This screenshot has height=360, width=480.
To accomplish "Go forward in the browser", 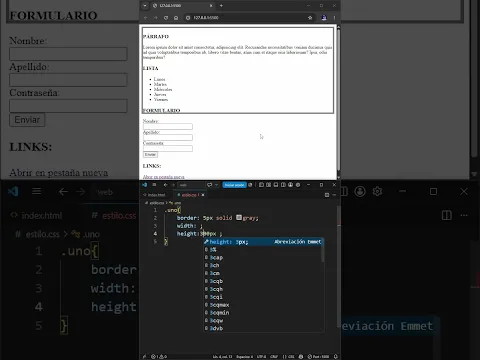I will pos(156,18).
